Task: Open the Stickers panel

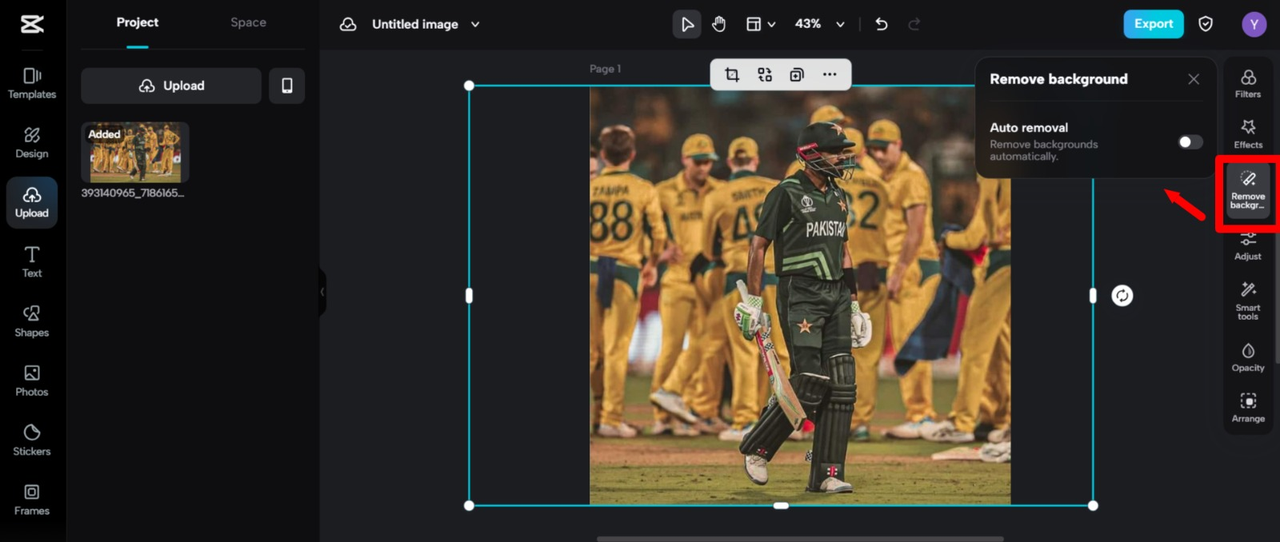Action: click(32, 440)
